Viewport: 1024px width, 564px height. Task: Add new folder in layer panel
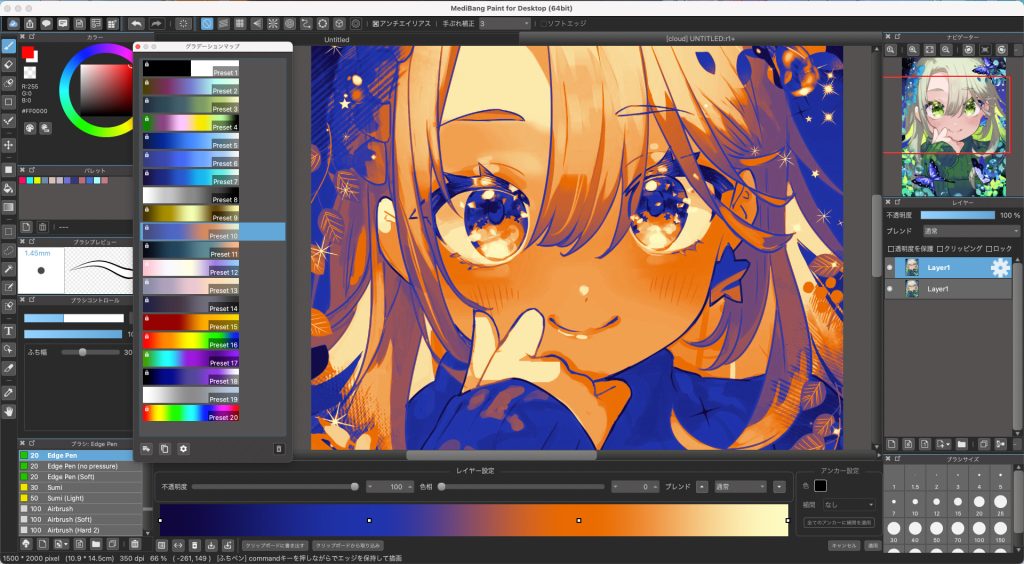click(x=961, y=445)
